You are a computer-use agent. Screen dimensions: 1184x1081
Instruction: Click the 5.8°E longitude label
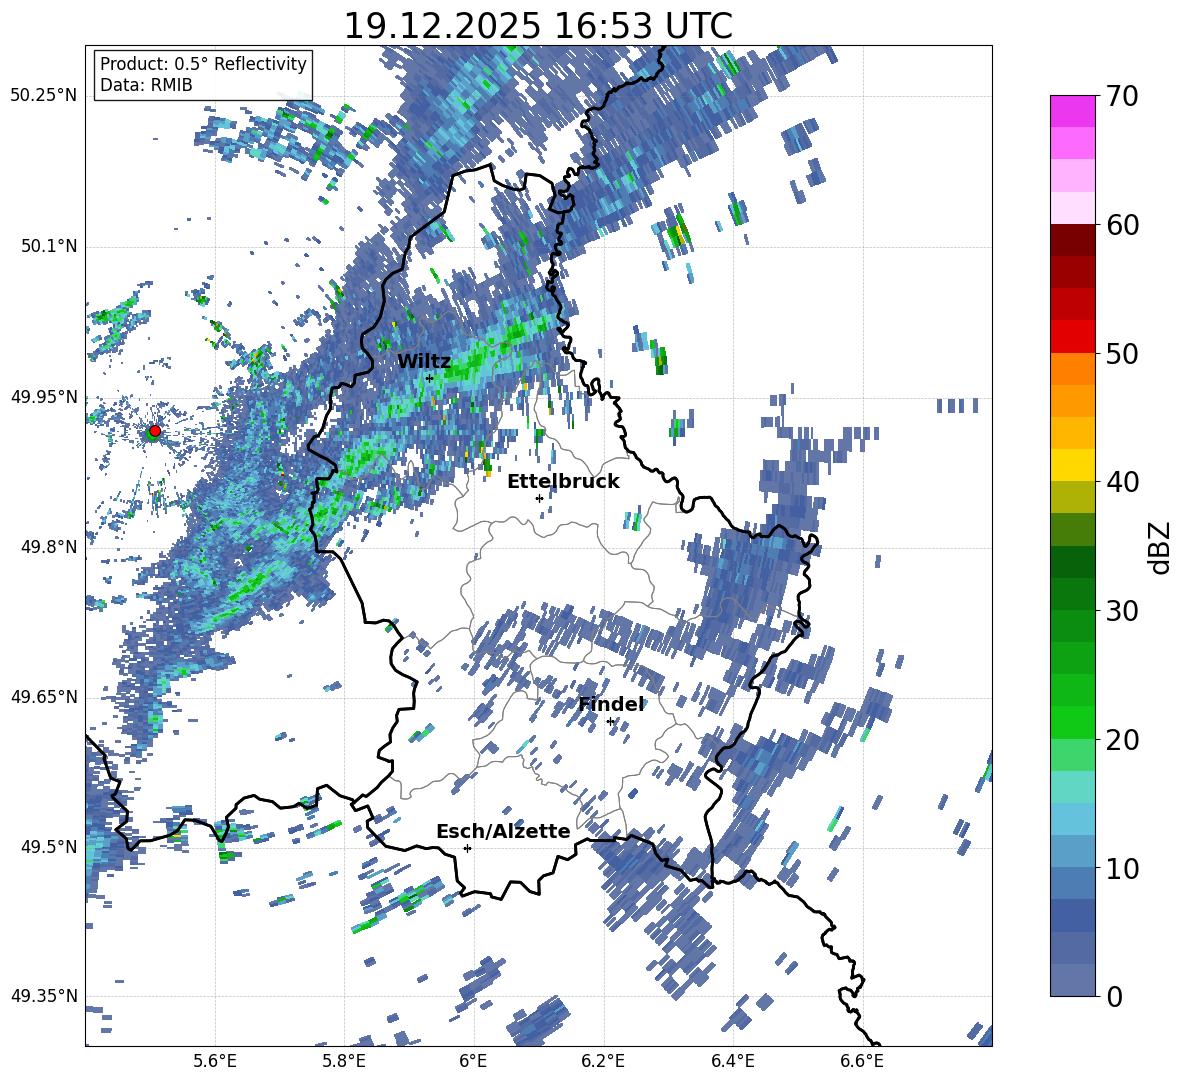click(x=344, y=1062)
